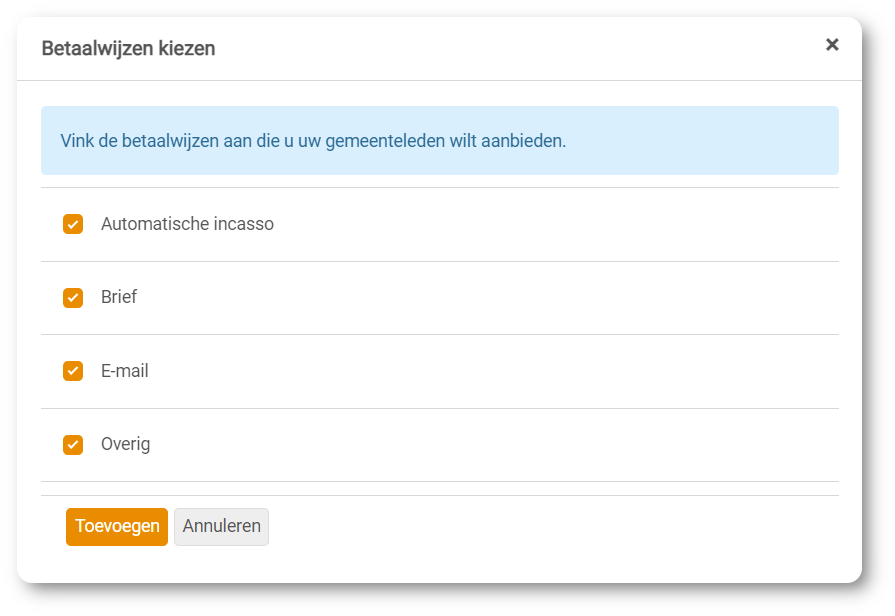This screenshot has height=616, width=895.
Task: Click the 'Brief' label text
Action: [x=119, y=298]
